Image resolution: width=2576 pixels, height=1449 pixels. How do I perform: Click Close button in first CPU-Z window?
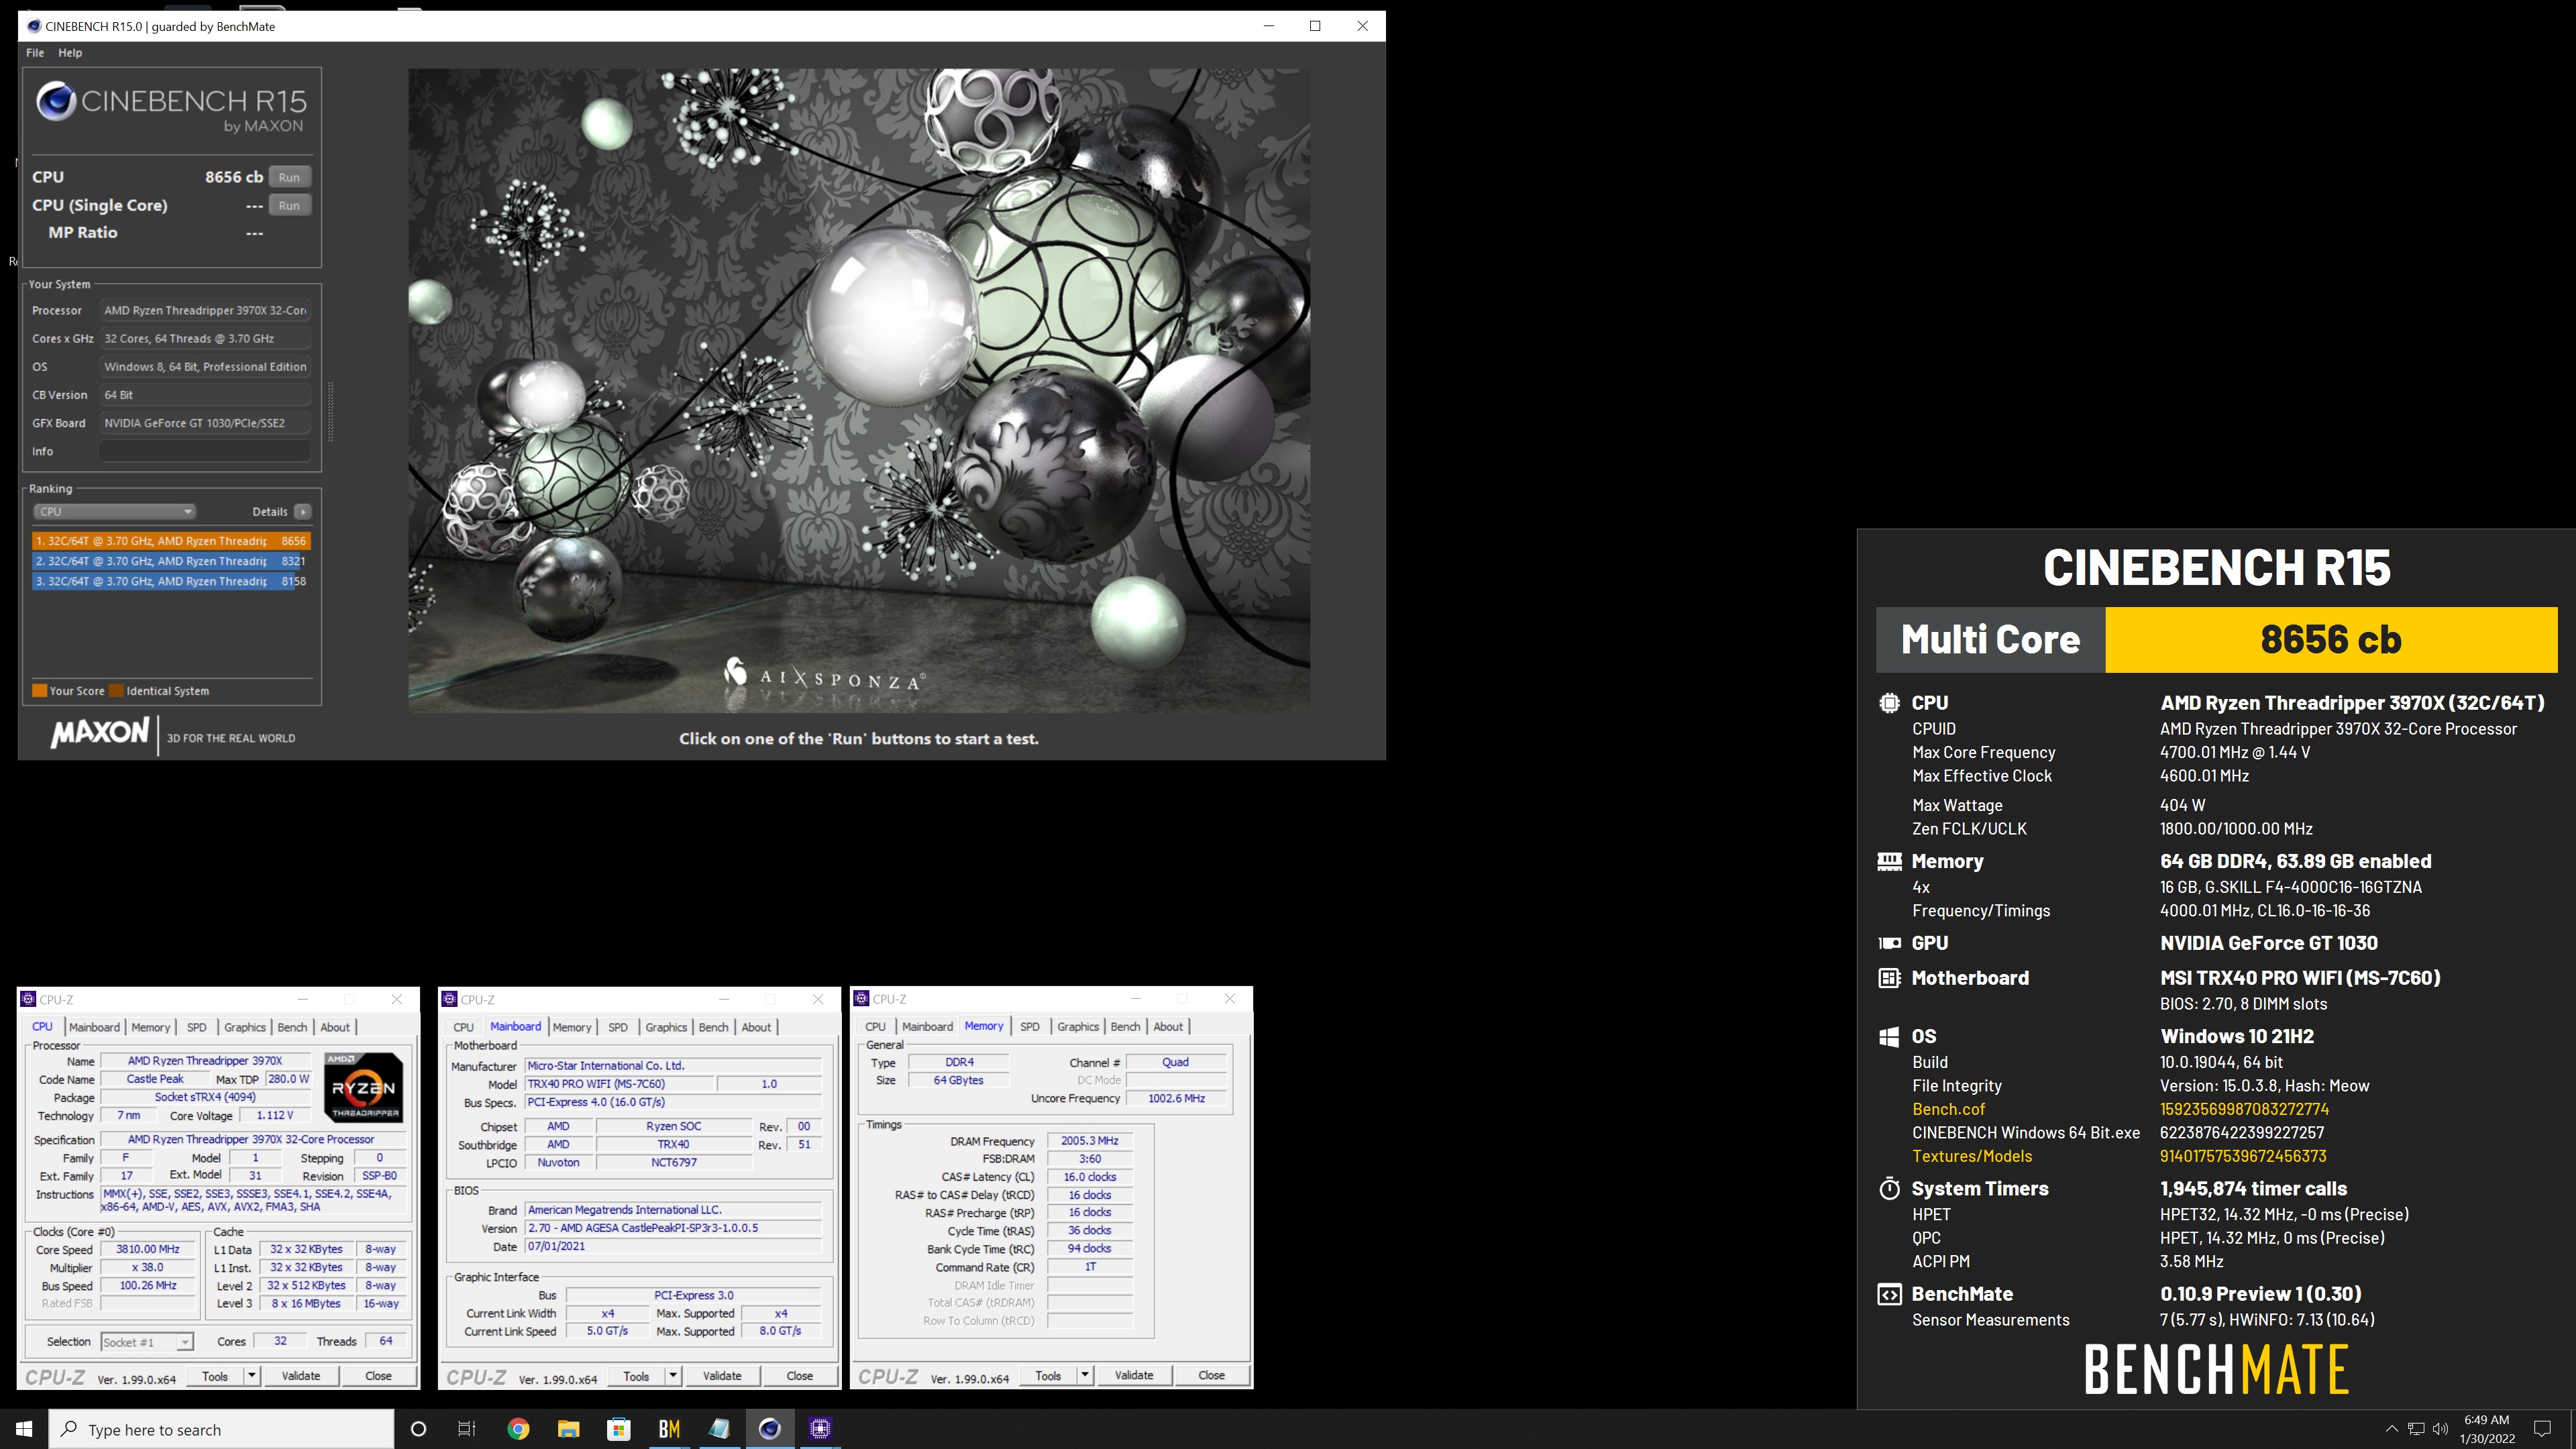pos(378,1376)
